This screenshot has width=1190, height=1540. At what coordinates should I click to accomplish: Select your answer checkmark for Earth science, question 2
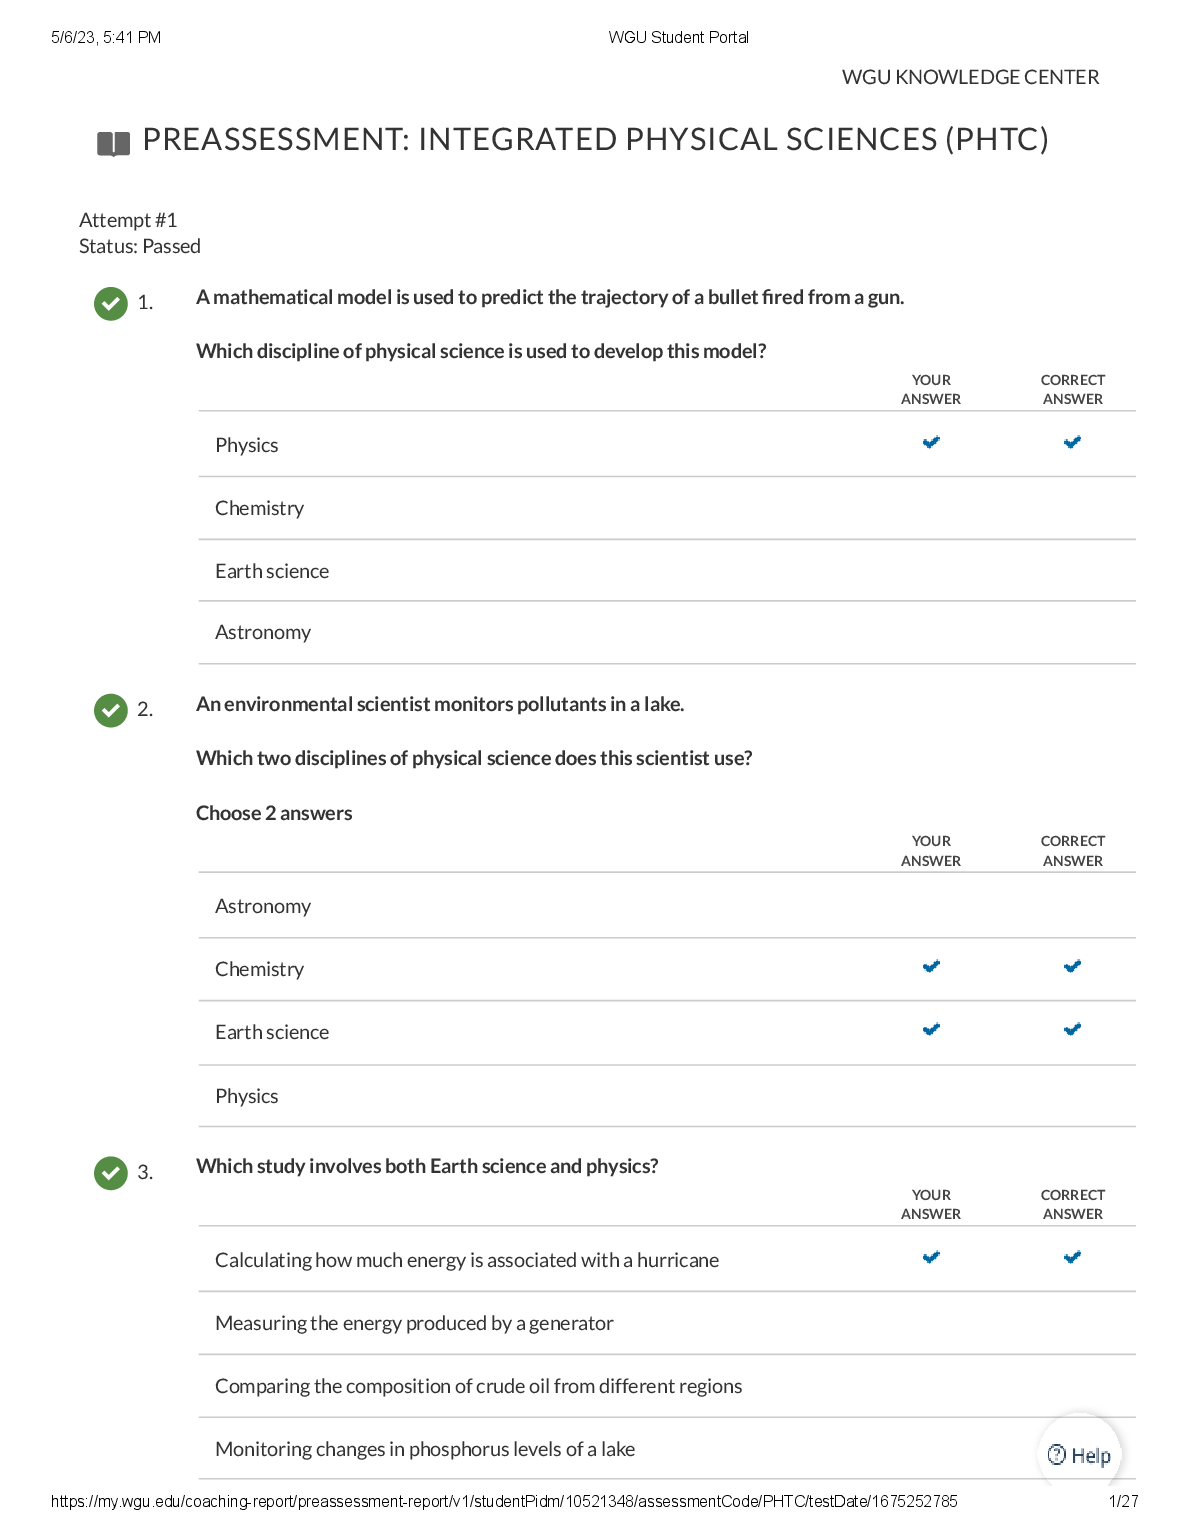click(x=931, y=1029)
